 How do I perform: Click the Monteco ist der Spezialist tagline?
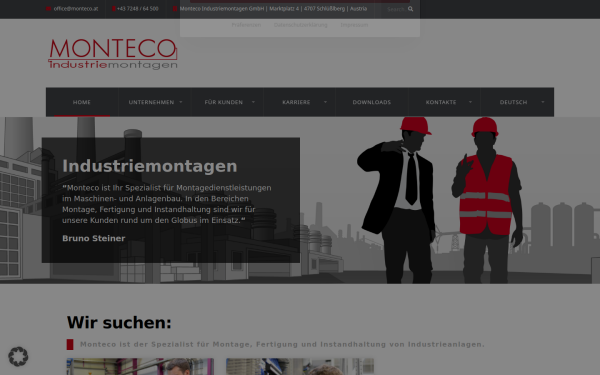click(x=282, y=344)
